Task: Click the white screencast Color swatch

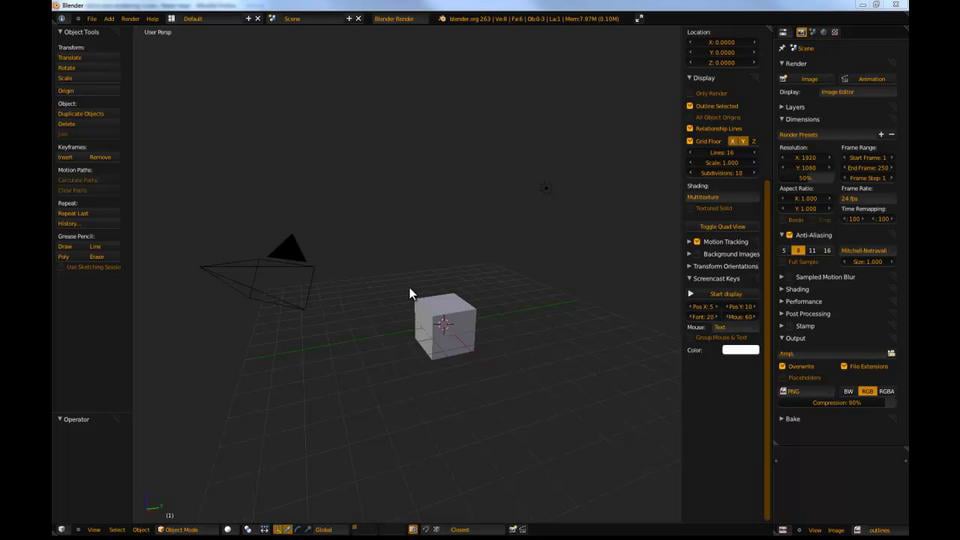Action: (741, 350)
